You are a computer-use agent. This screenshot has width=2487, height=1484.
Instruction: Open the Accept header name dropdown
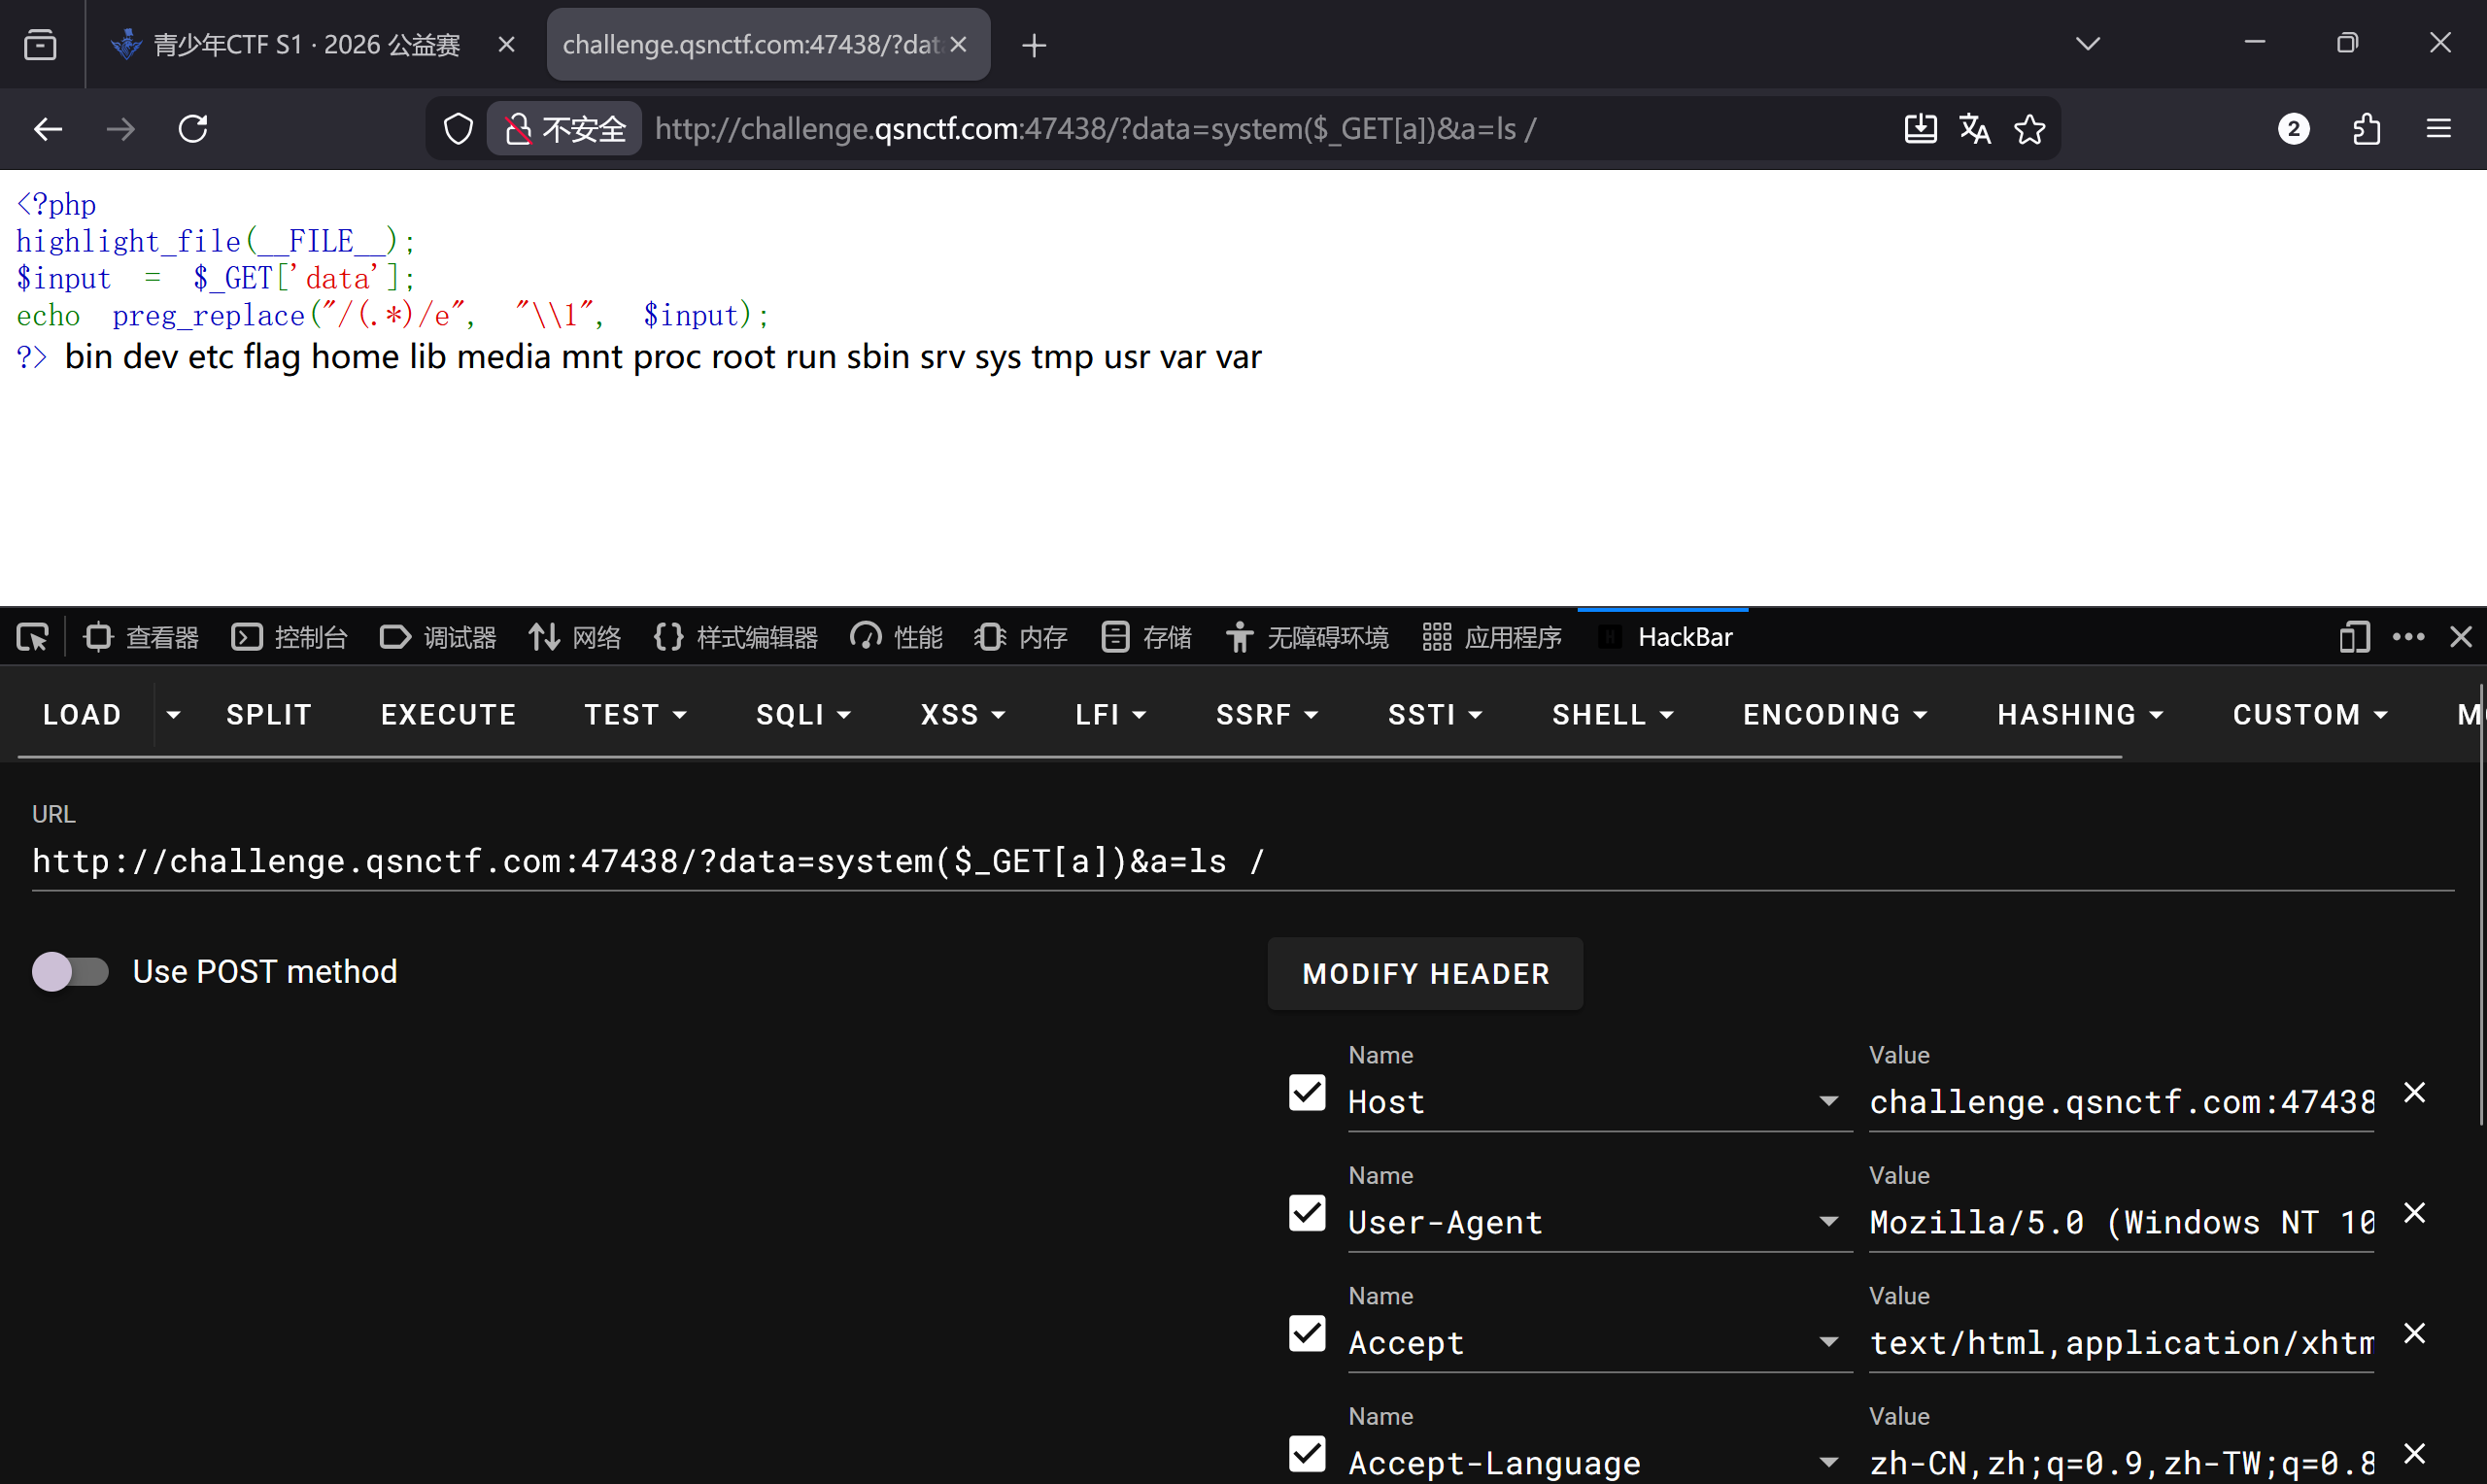[1828, 1342]
